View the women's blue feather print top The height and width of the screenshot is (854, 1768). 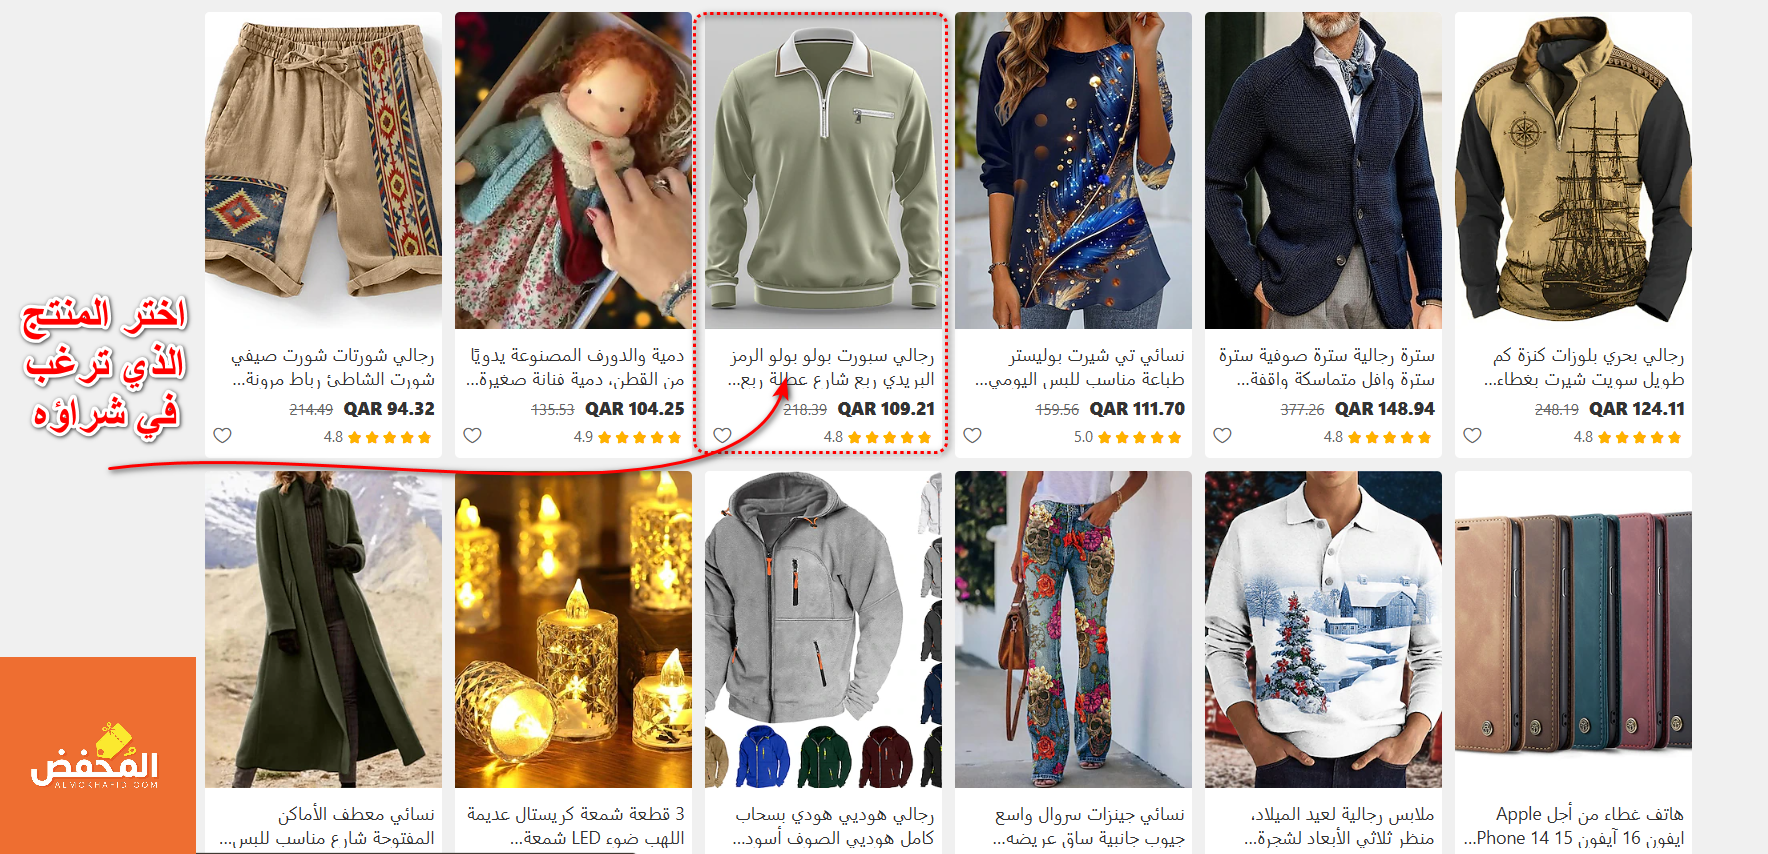pos(1073,170)
